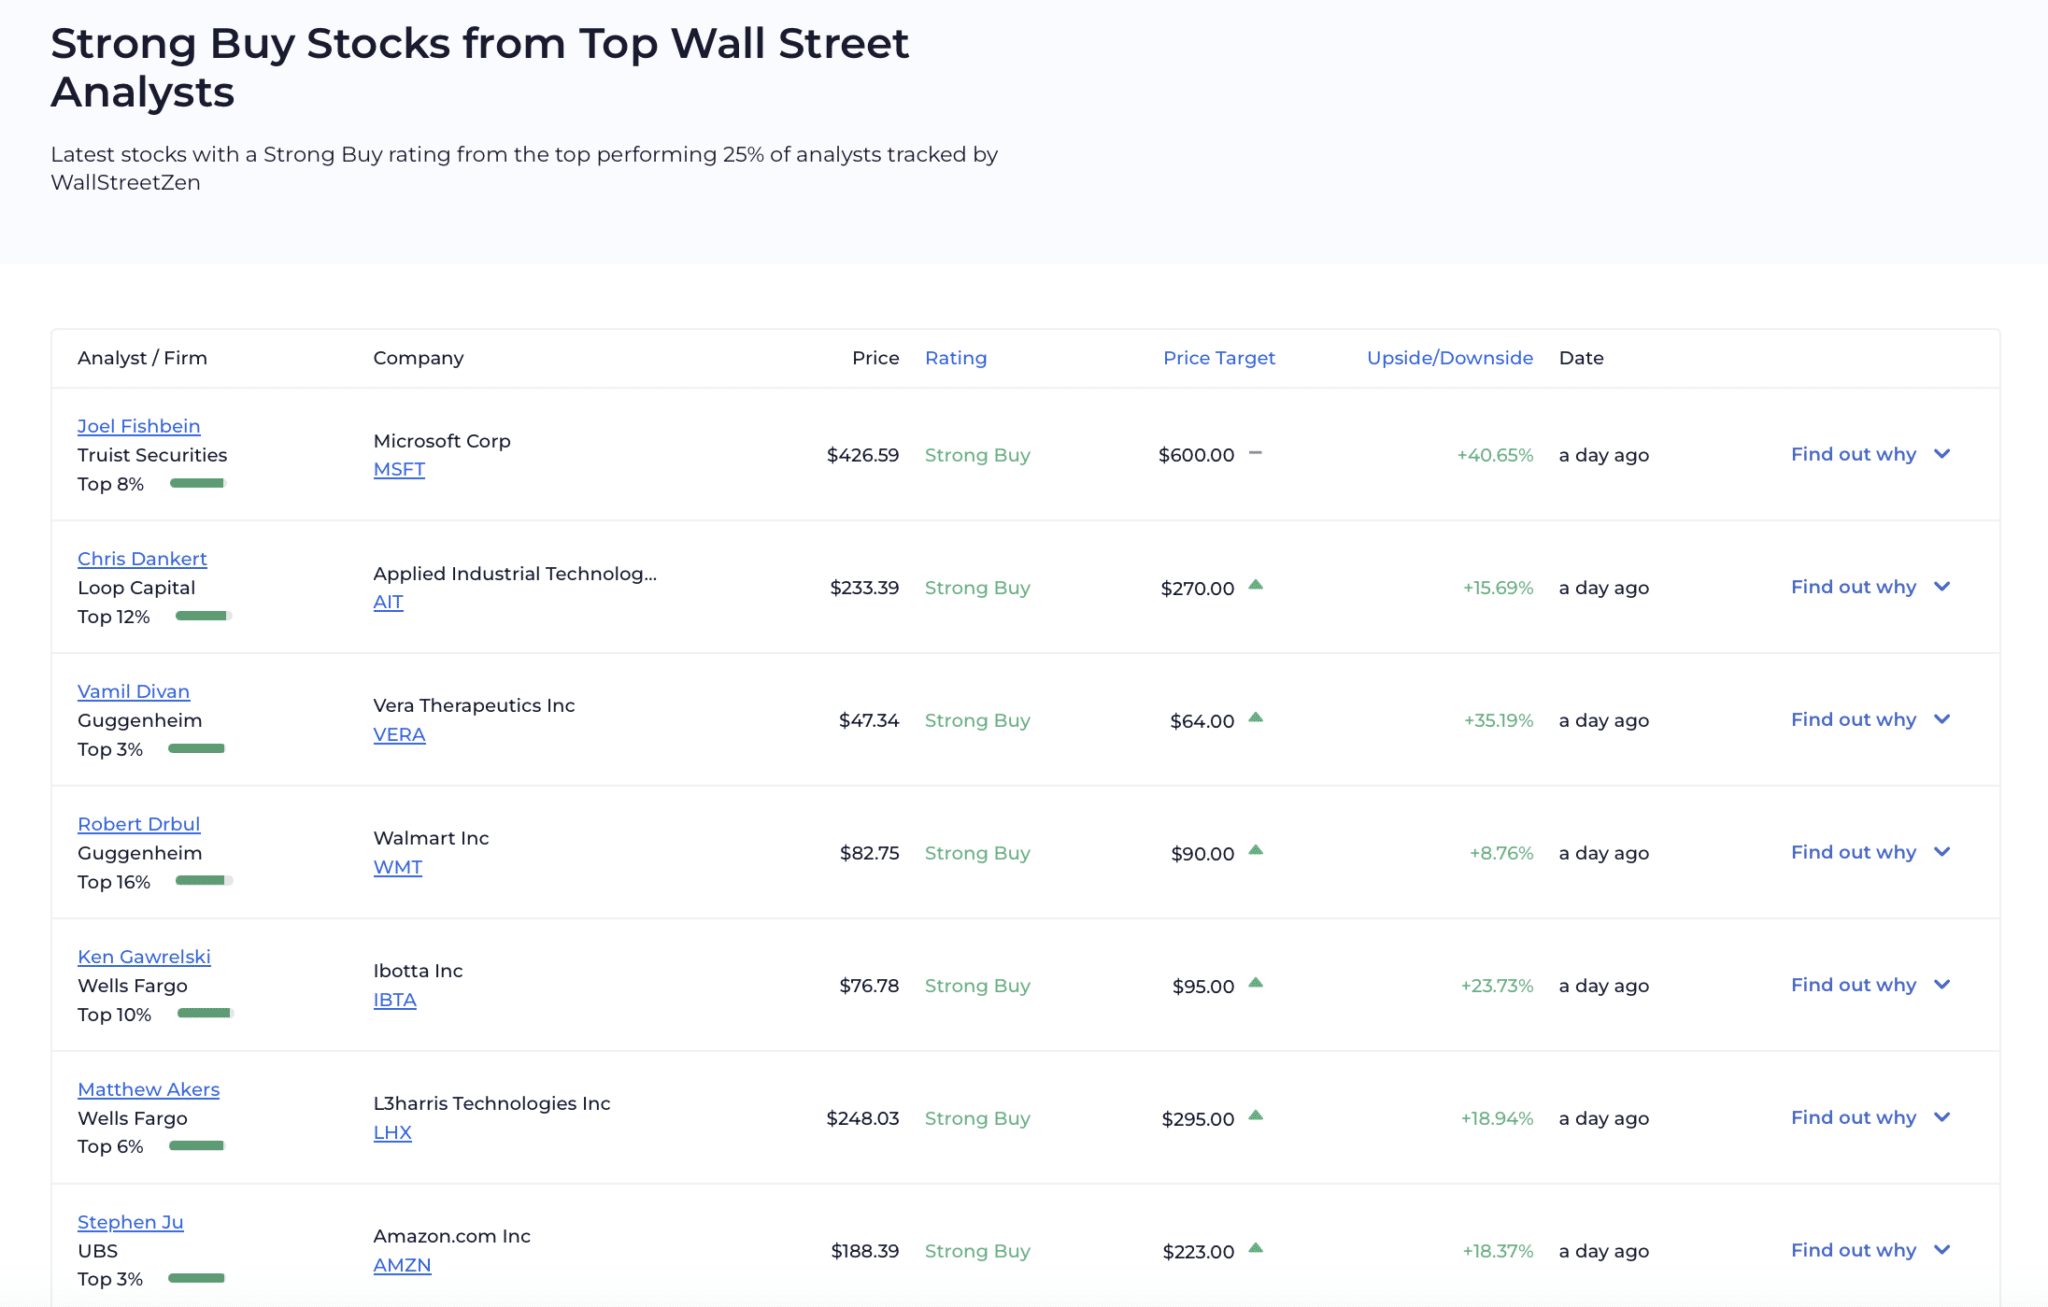Sort by the Price Target column header

click(1218, 357)
